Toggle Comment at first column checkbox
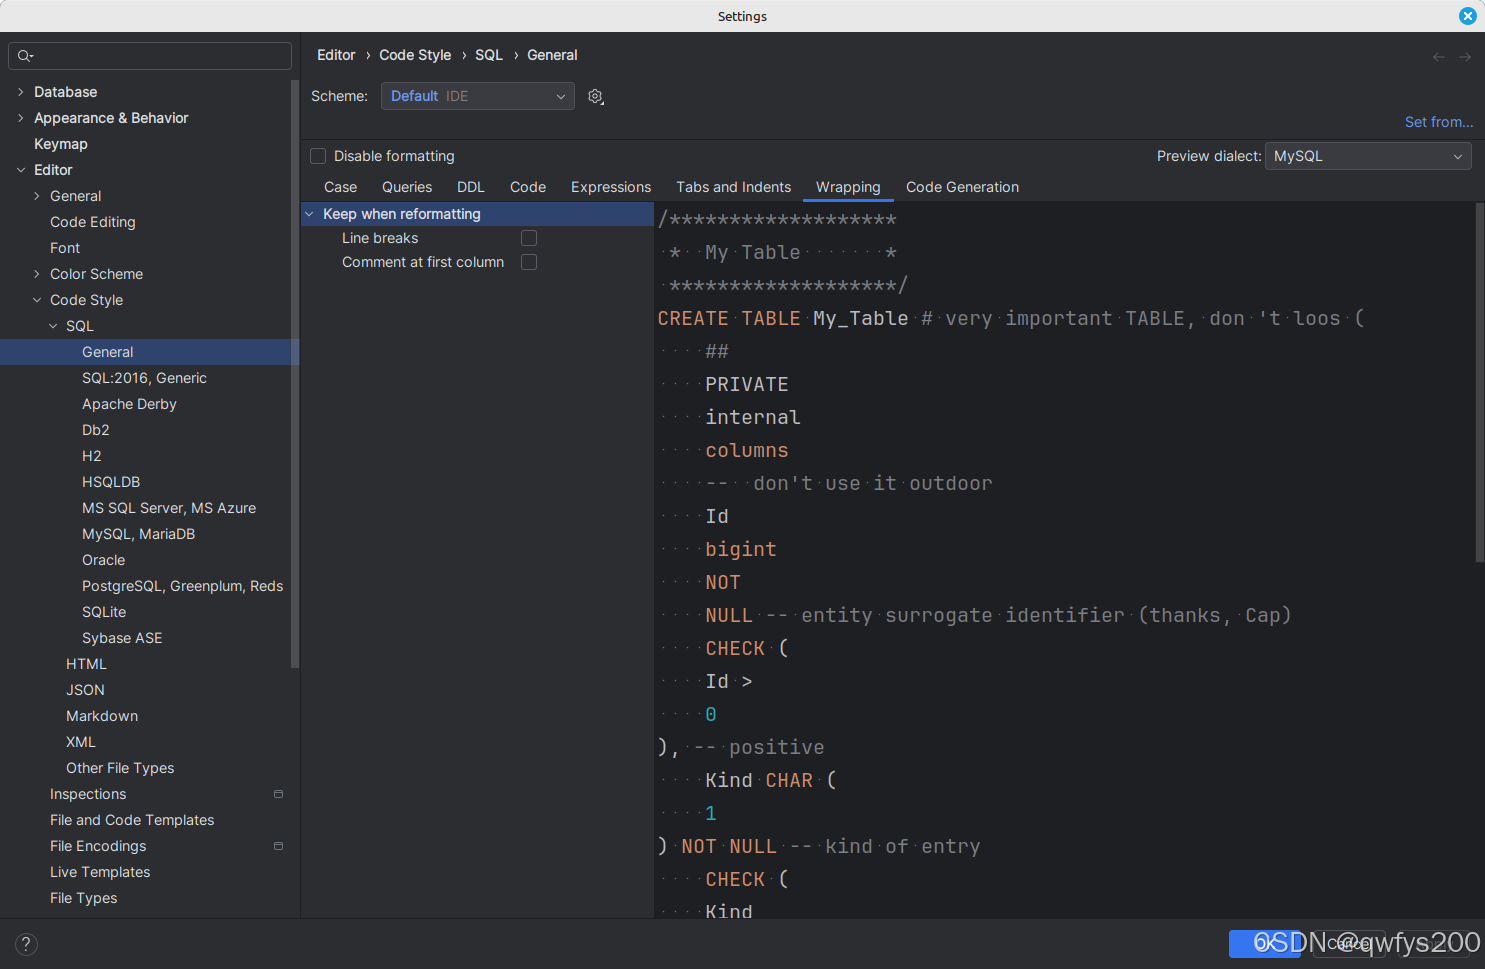The image size is (1485, 969). point(529,262)
